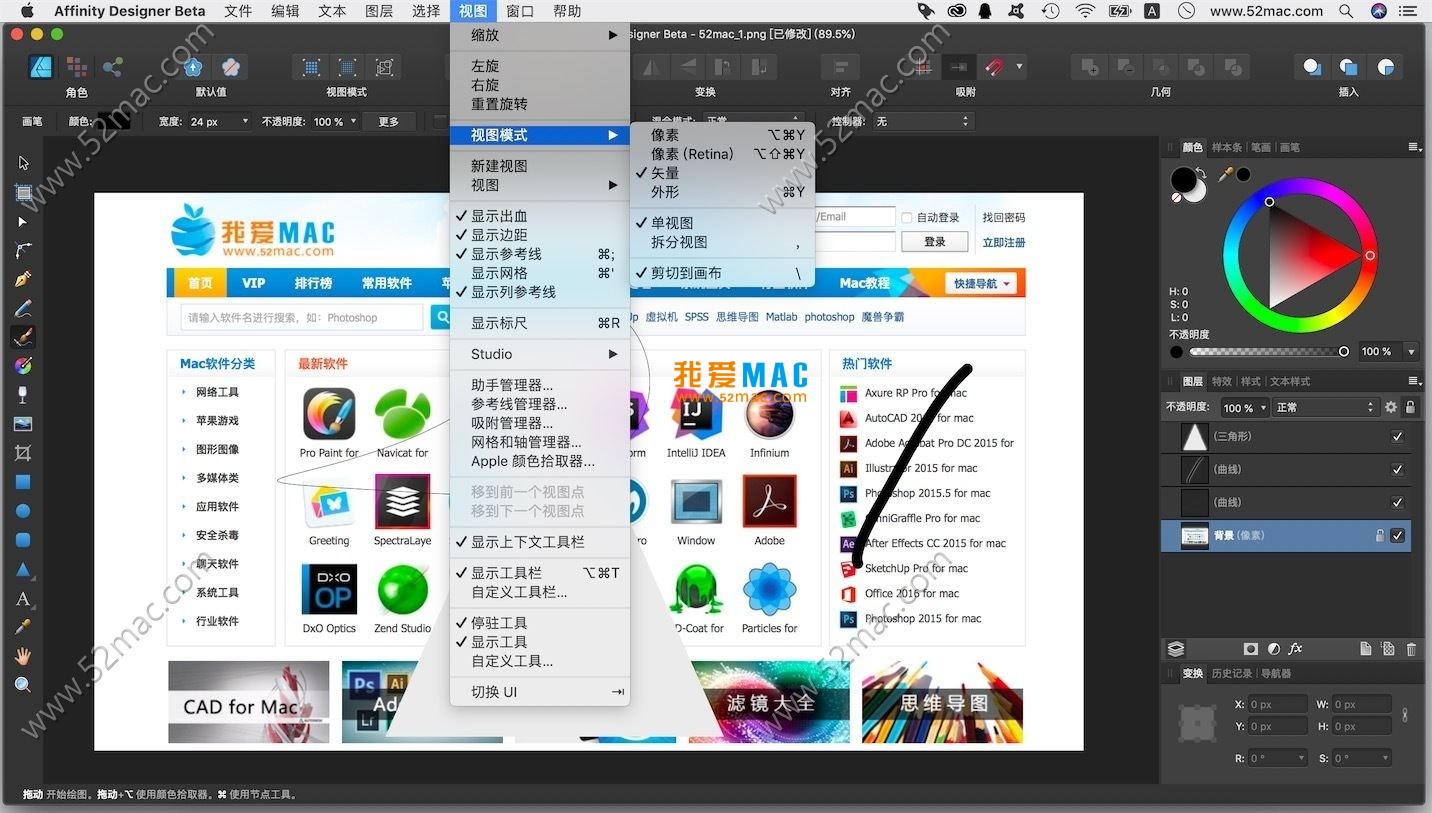Choose 切换 UI menu entry

(x=540, y=692)
